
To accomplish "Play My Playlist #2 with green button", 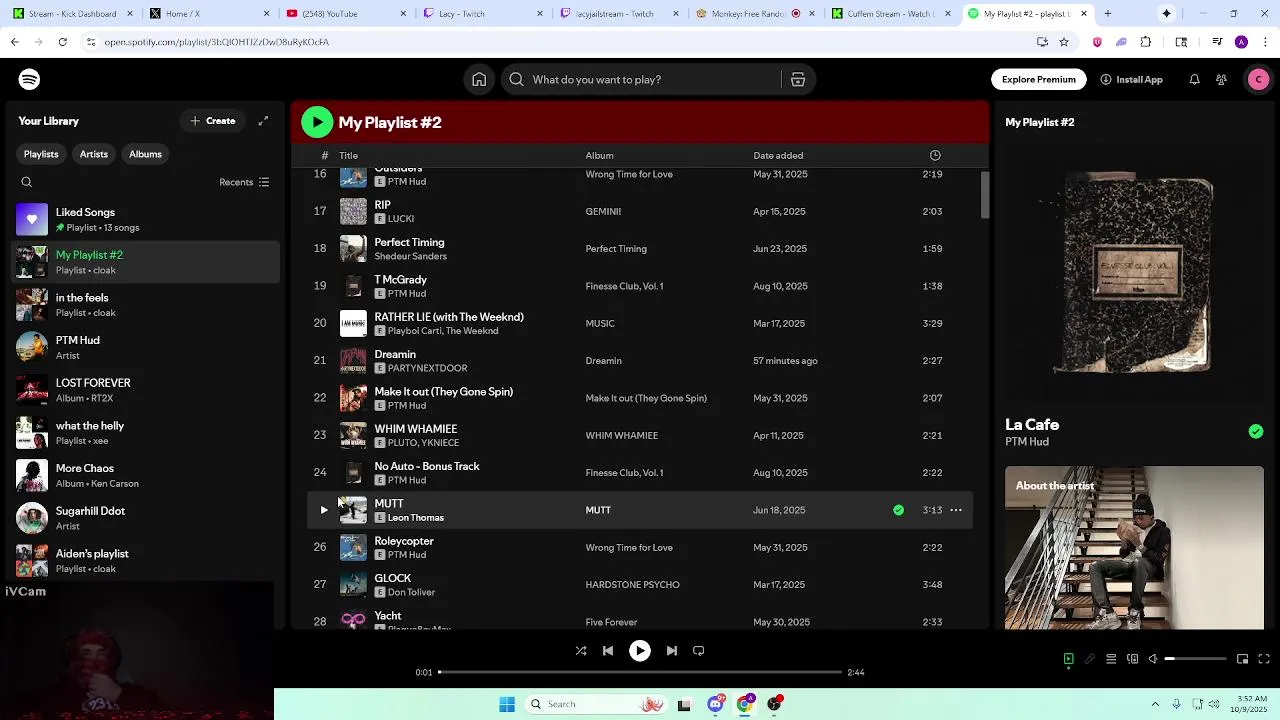I will point(317,122).
